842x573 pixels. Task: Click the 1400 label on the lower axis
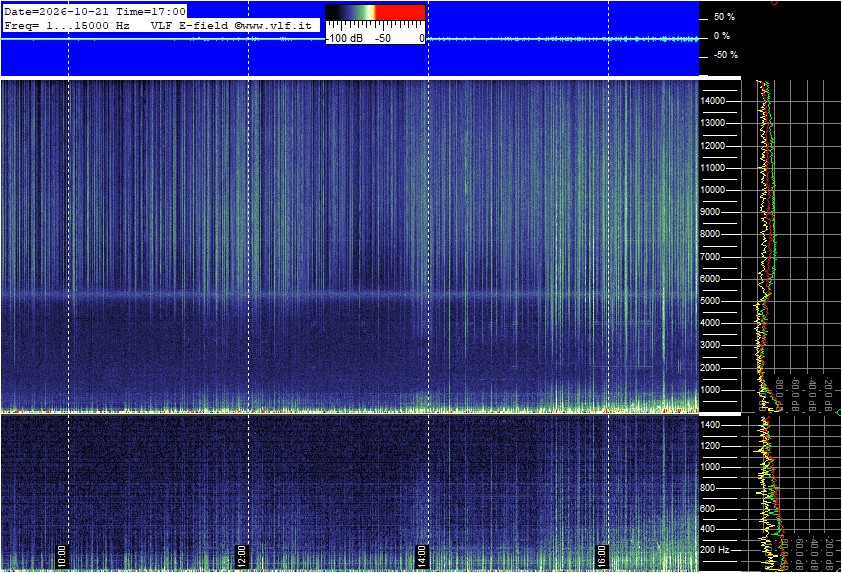pos(710,425)
